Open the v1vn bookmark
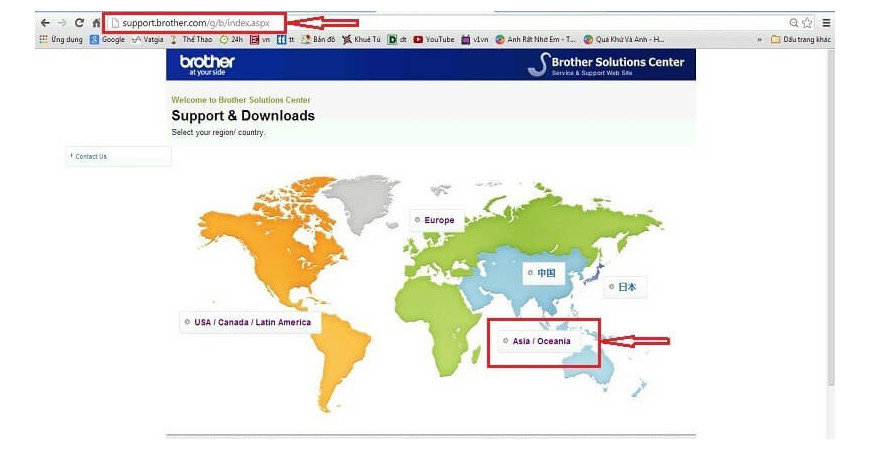Viewport: 870px width, 450px height. [474, 39]
